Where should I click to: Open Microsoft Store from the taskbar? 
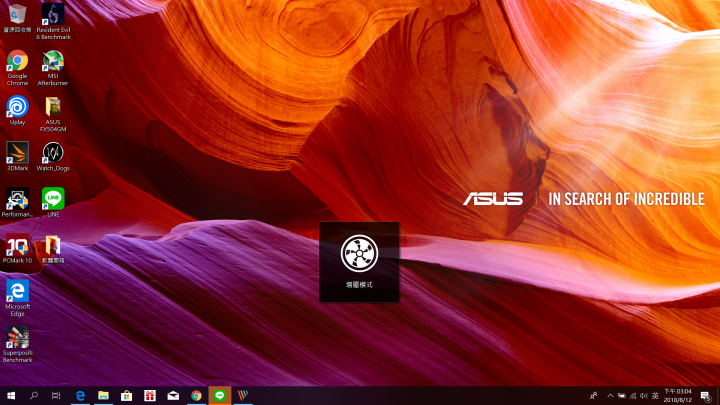click(x=126, y=395)
